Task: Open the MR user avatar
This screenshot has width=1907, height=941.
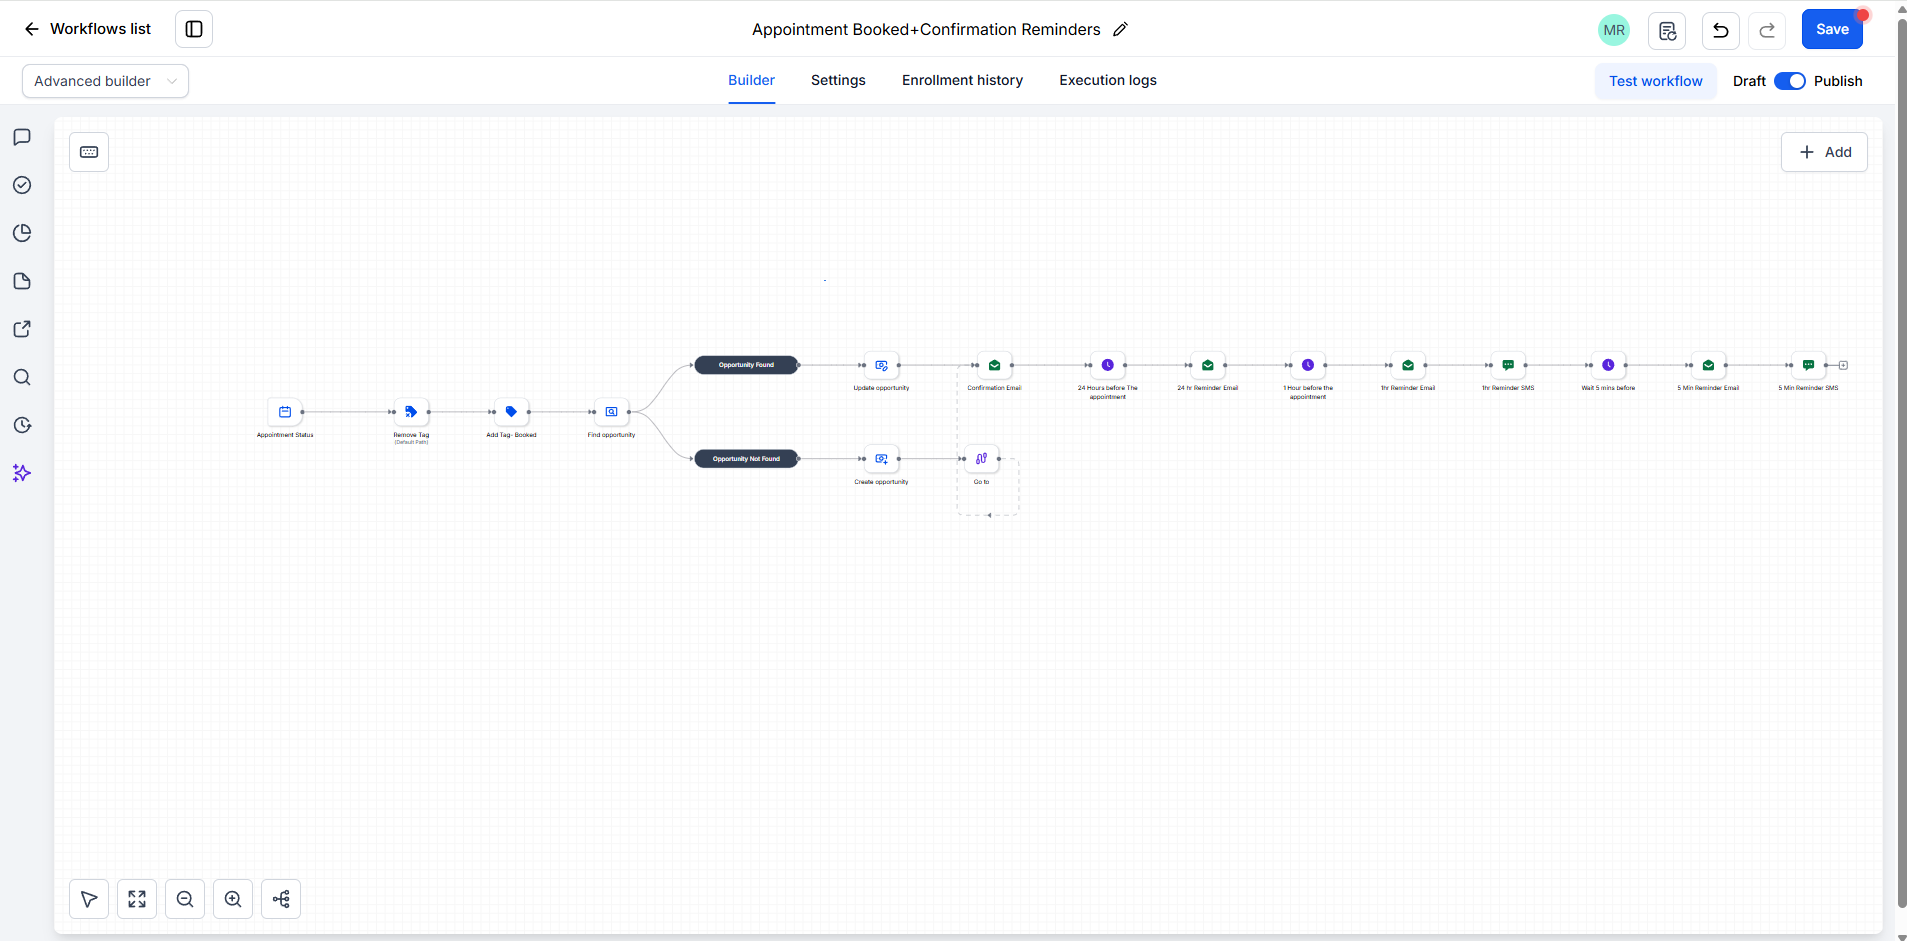Action: coord(1614,30)
